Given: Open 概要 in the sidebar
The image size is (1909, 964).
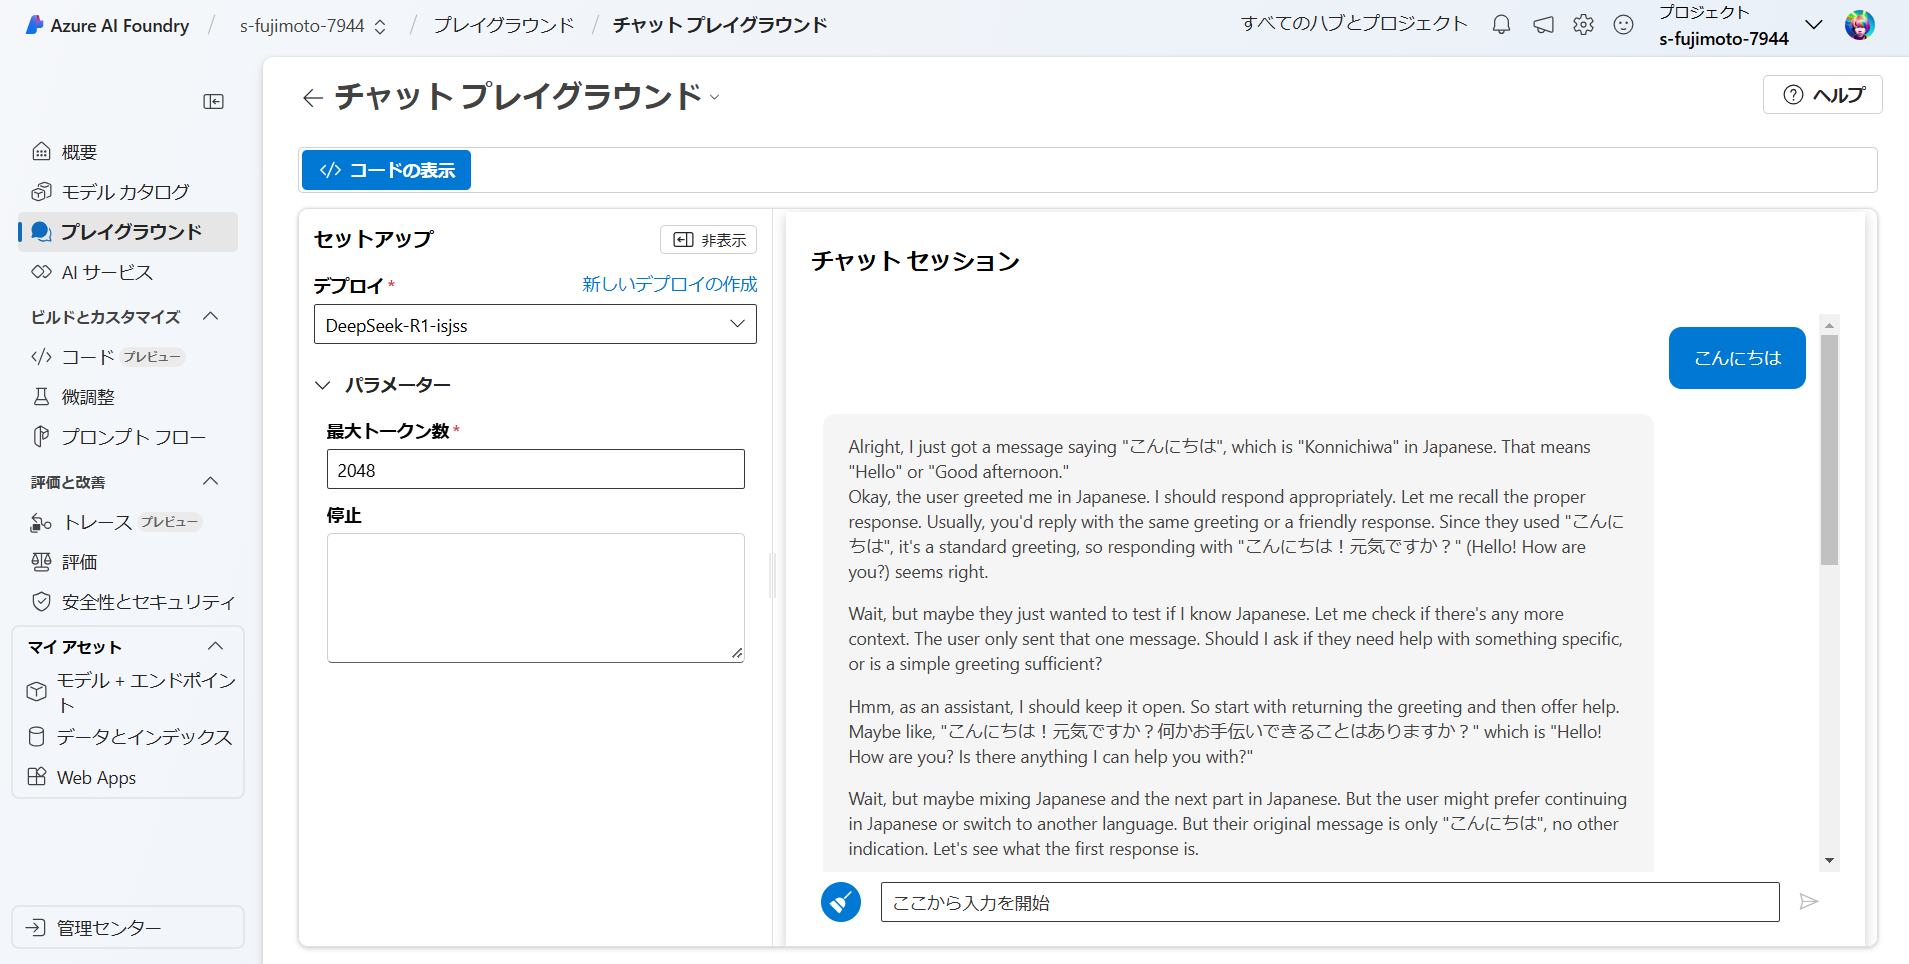Looking at the screenshot, I should point(128,152).
